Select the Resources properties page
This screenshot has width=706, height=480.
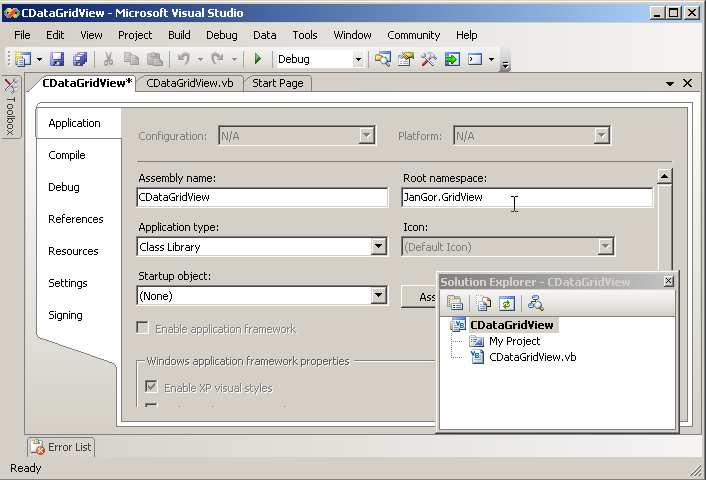pyautogui.click(x=73, y=251)
